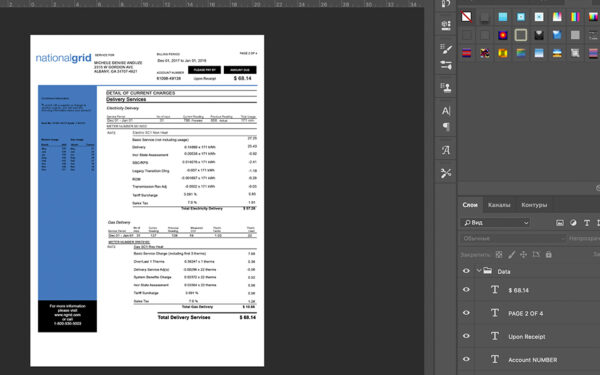Apply the beige outlined square style preset
The height and width of the screenshot is (375, 600).
(521, 35)
